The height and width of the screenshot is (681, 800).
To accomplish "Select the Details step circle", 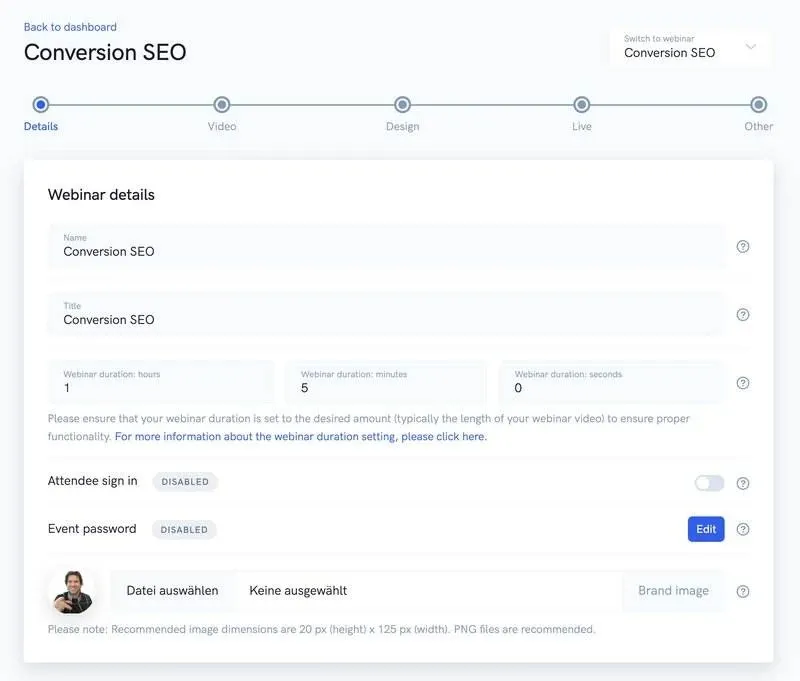I will tap(40, 105).
